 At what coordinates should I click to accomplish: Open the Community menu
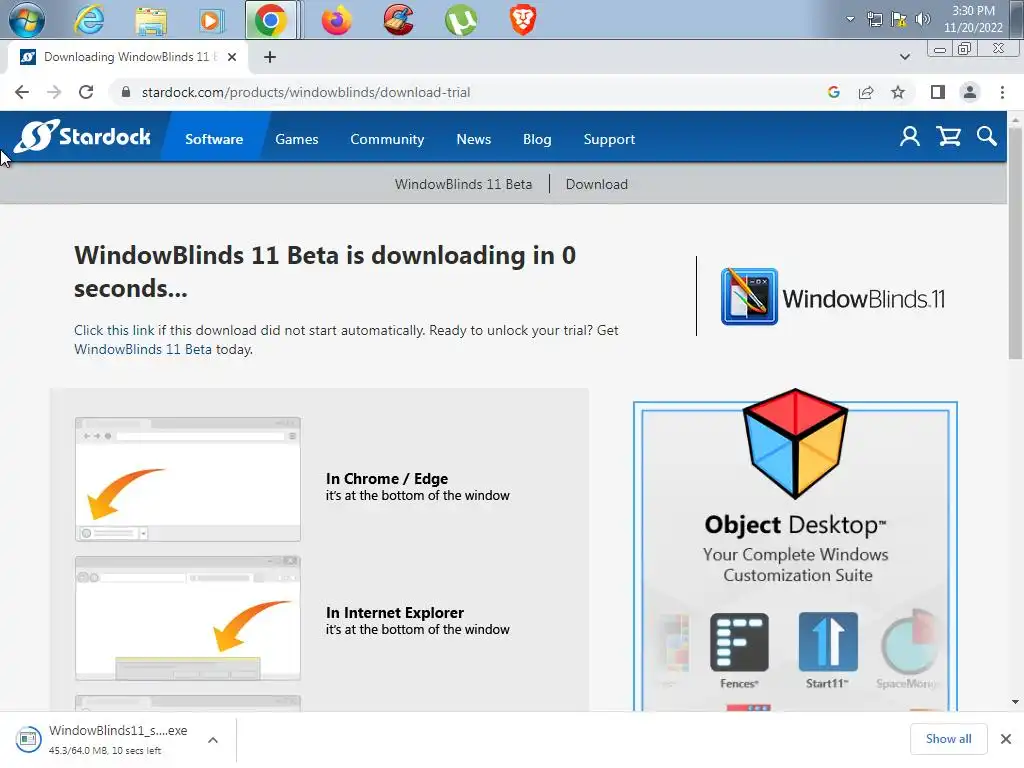click(x=387, y=139)
